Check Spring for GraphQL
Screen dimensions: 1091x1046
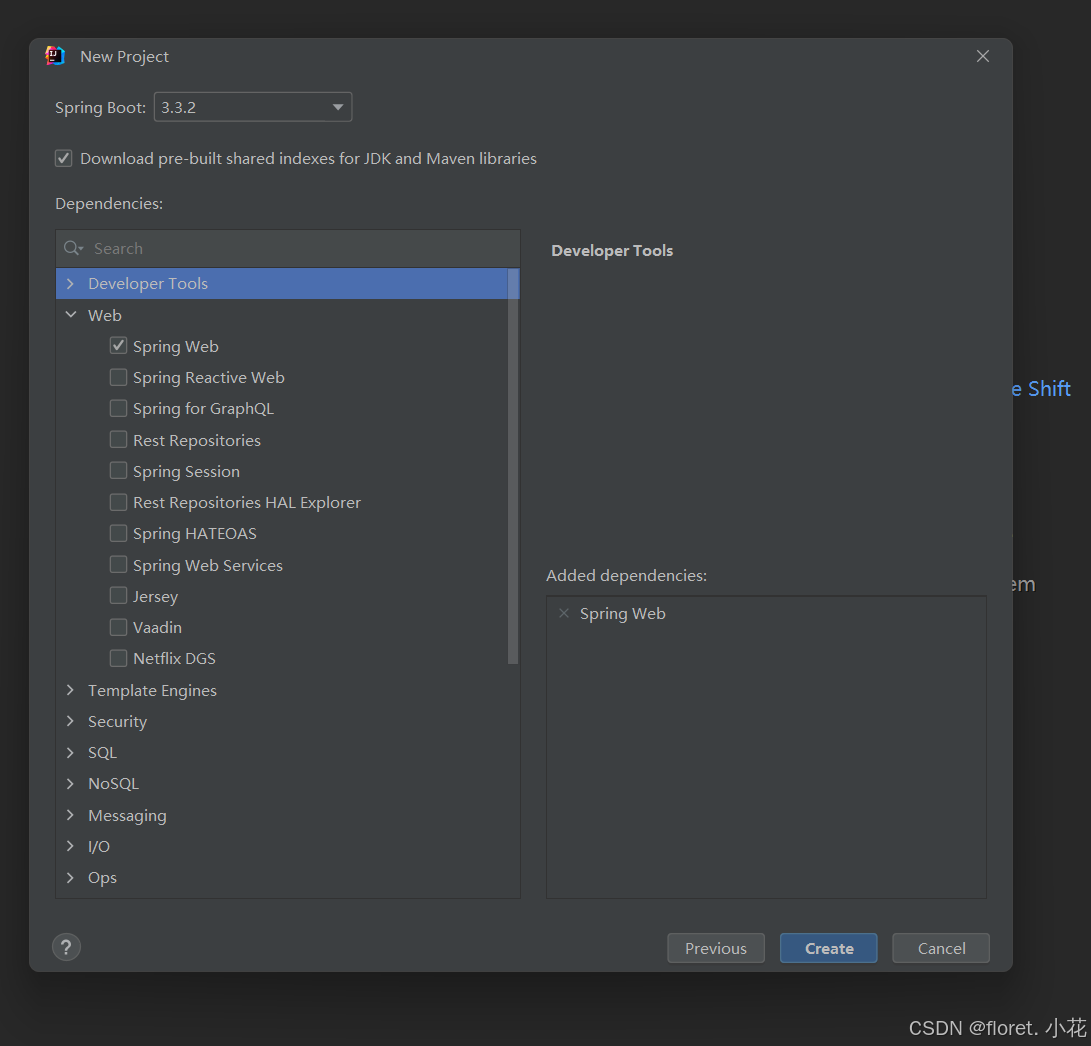point(118,409)
